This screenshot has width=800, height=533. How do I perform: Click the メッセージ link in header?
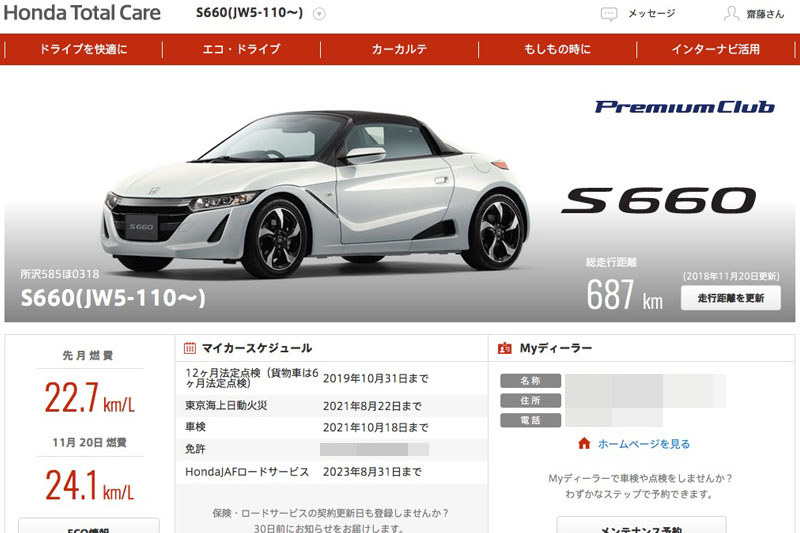click(x=652, y=14)
